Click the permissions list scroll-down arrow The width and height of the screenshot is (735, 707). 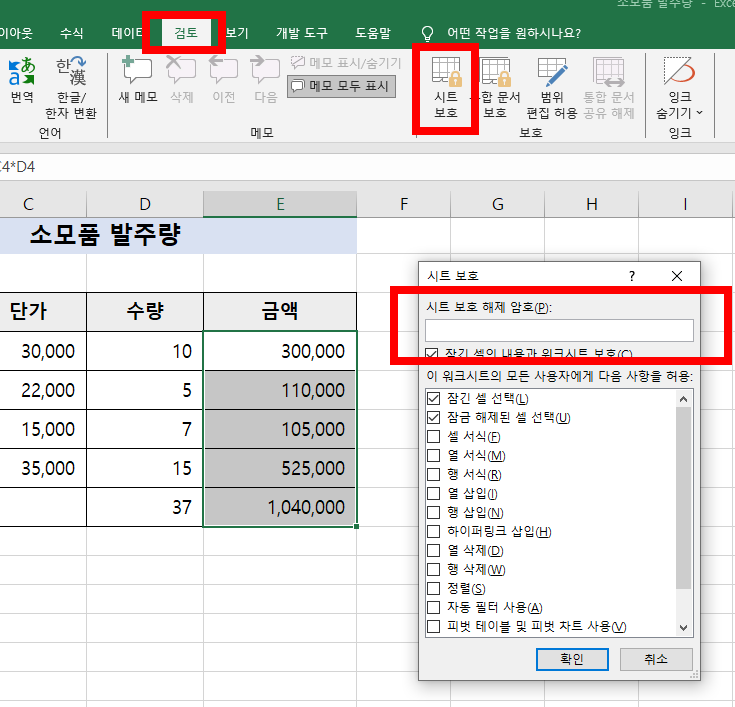pyautogui.click(x=683, y=628)
